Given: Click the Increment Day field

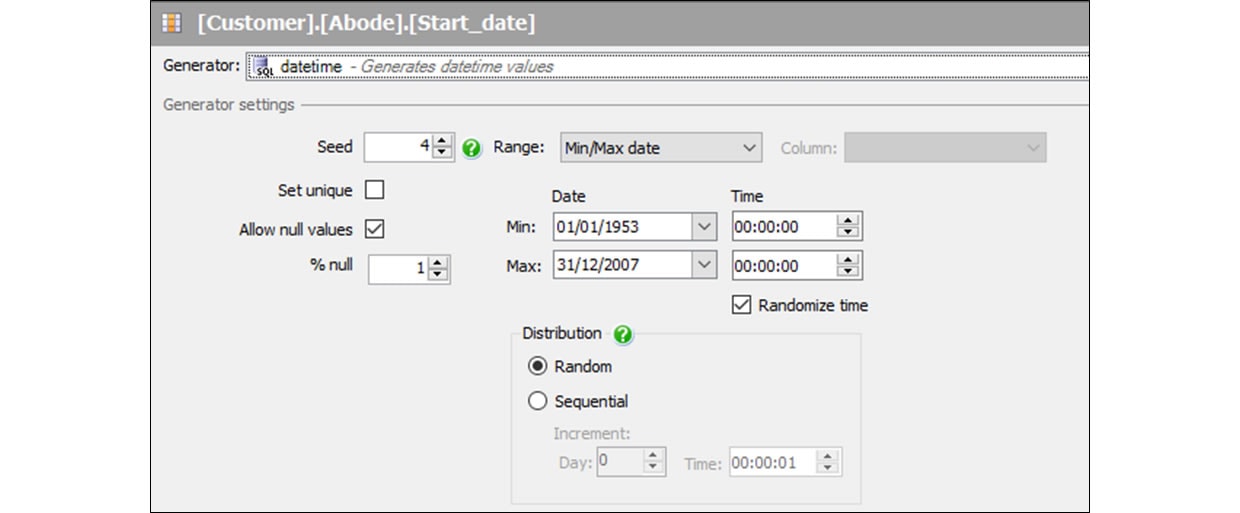Looking at the screenshot, I should pos(620,462).
